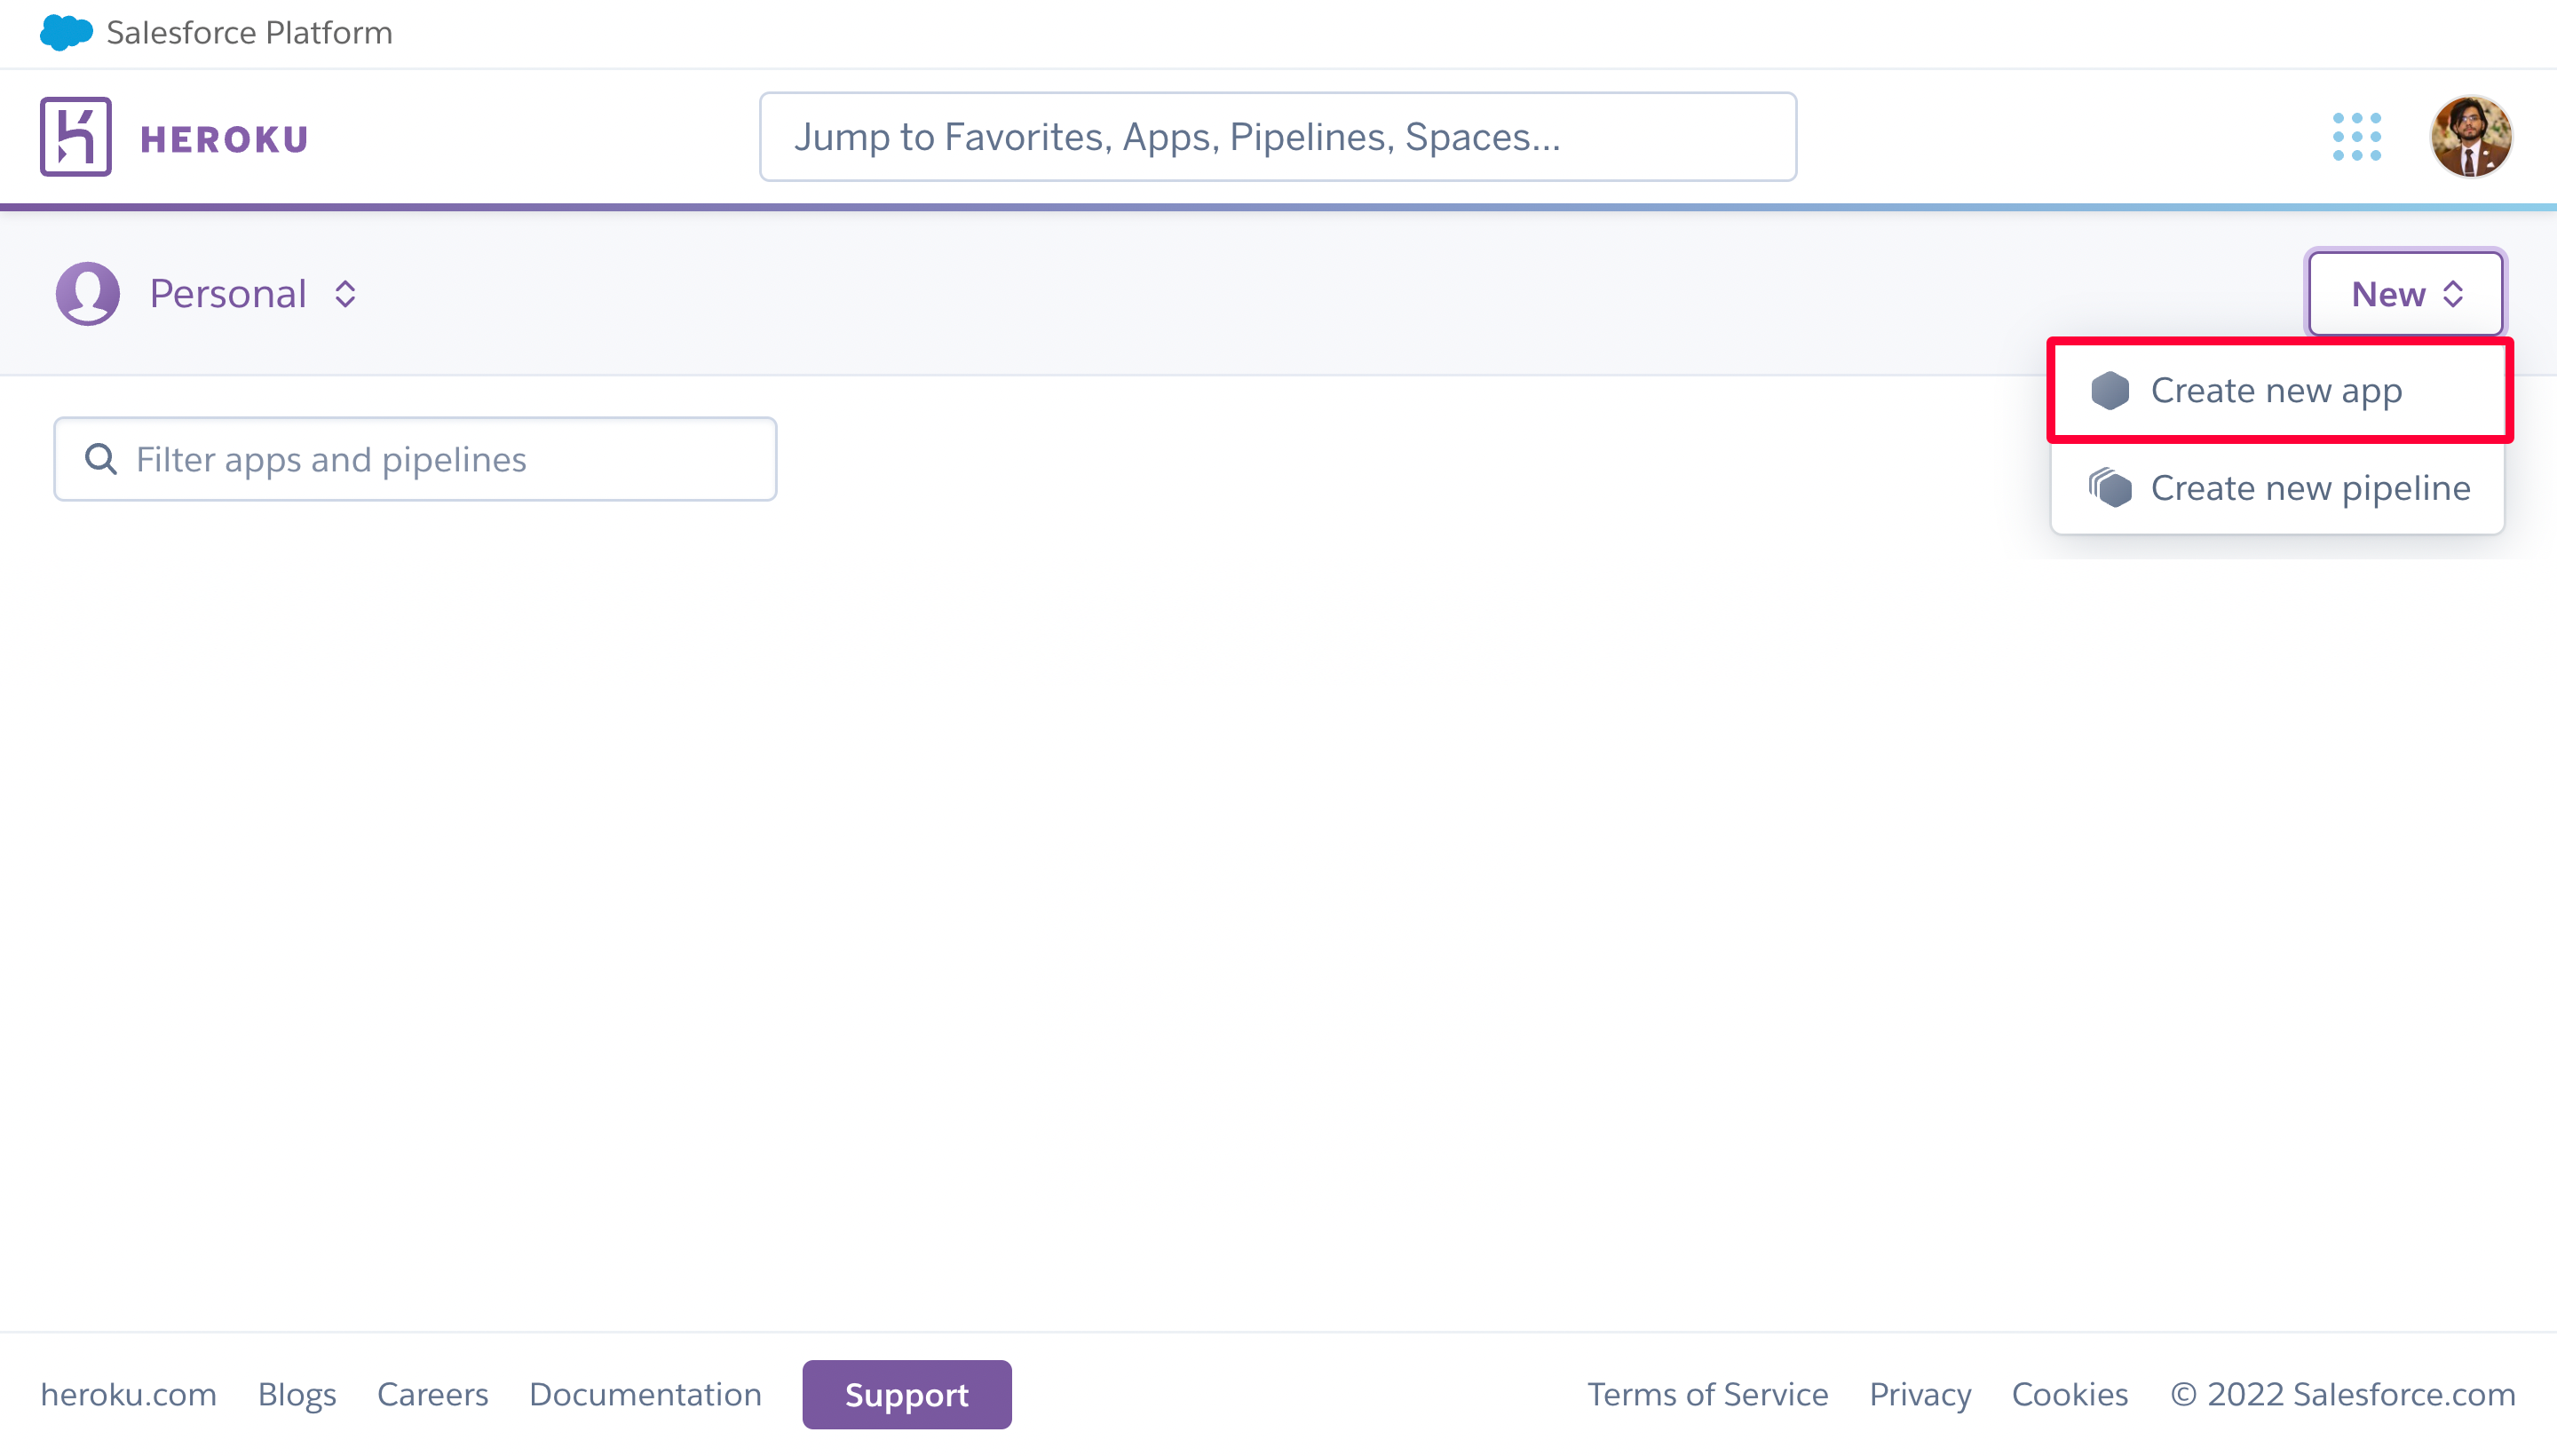This screenshot has height=1456, width=2557.
Task: Click the chevron arrows next to Personal
Action: 346,294
